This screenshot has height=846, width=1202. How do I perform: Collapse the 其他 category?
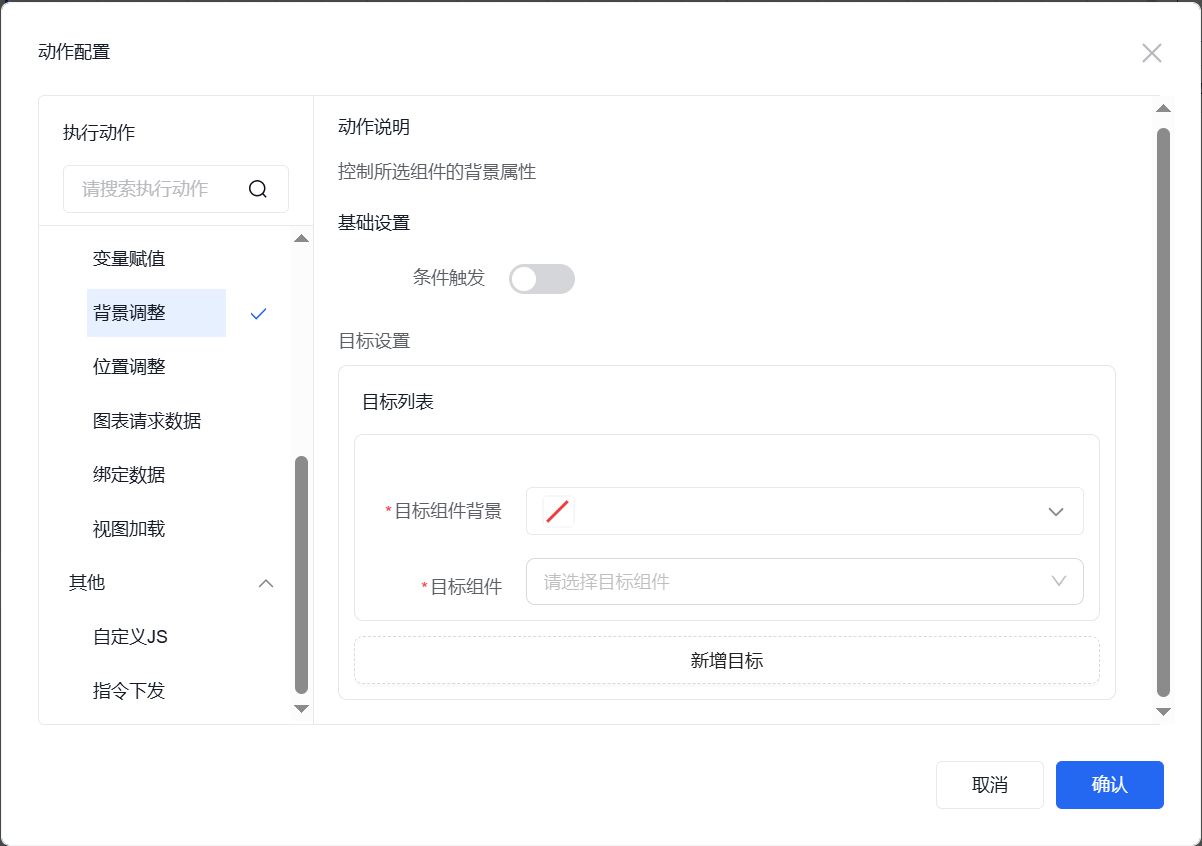266,583
